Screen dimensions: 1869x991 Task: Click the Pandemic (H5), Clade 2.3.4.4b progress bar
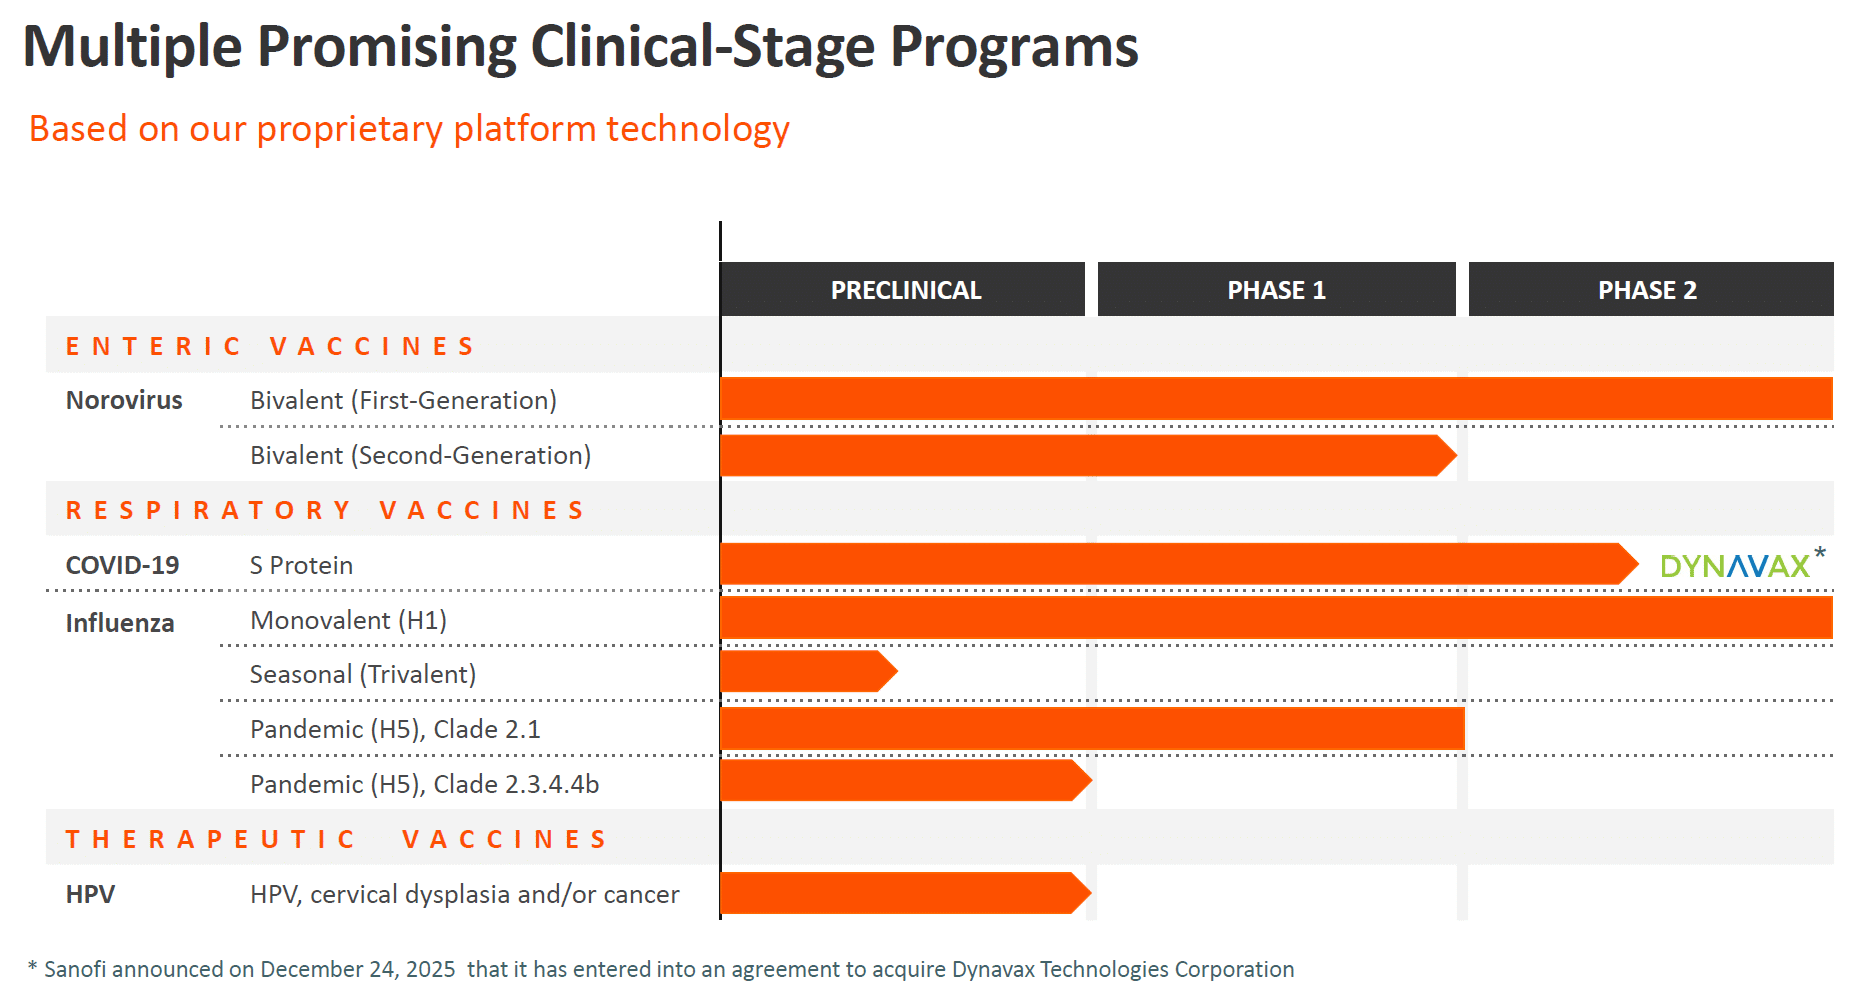(900, 781)
